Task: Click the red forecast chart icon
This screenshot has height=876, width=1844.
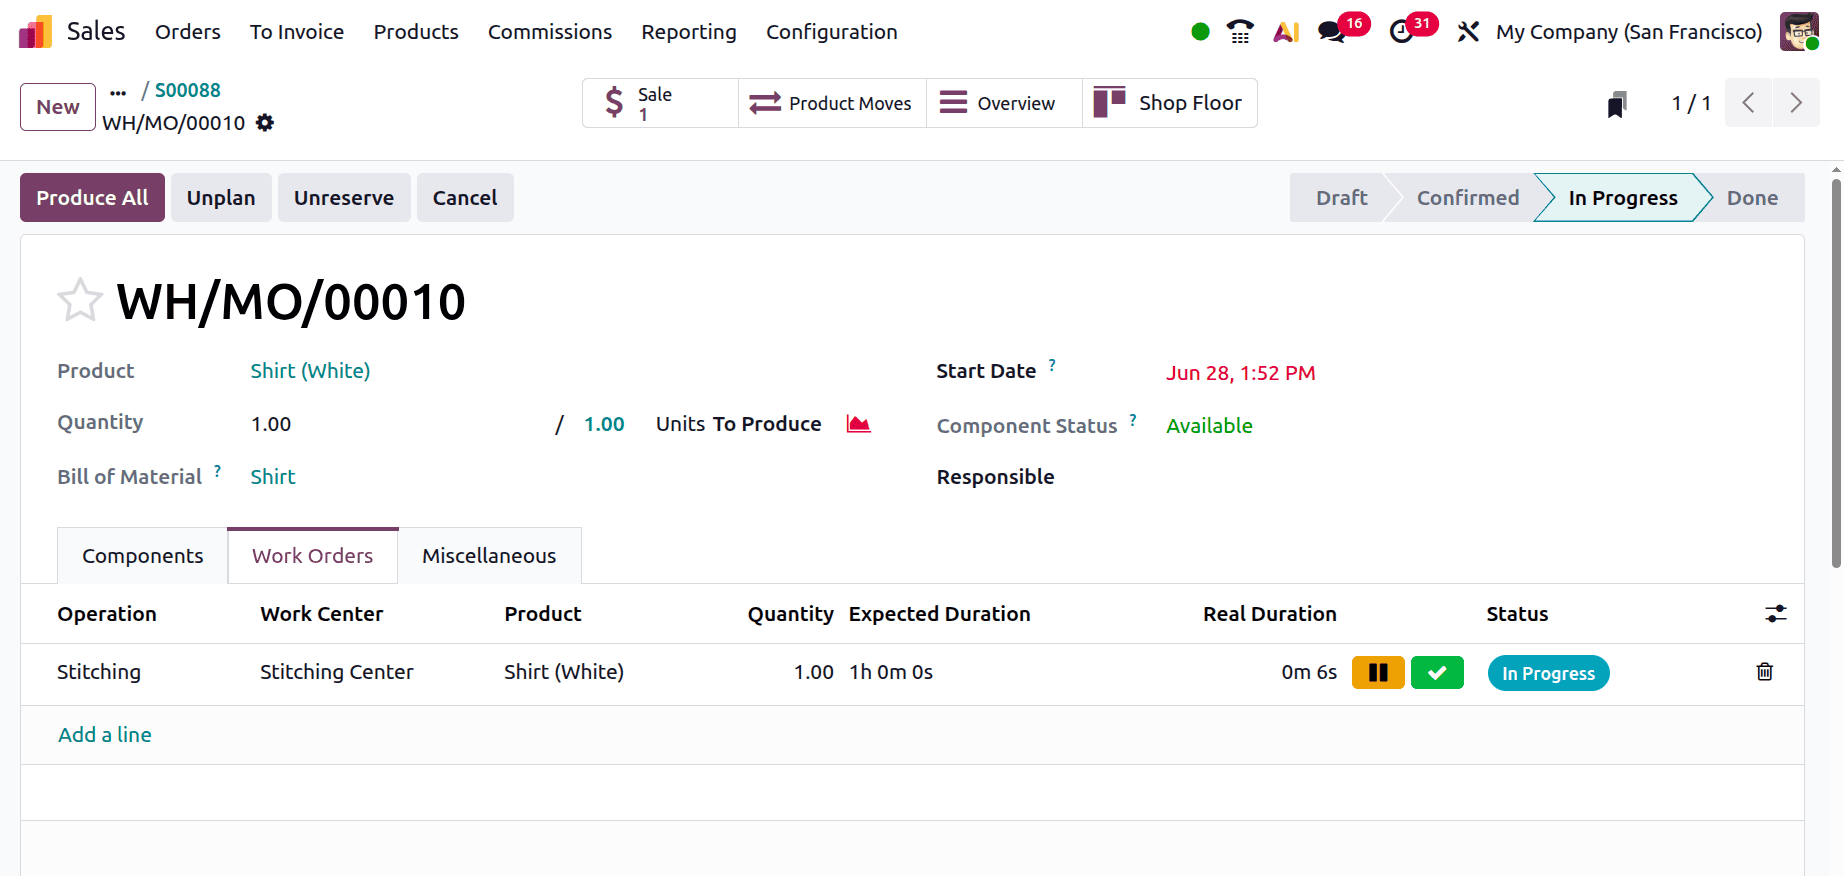Action: point(858,423)
